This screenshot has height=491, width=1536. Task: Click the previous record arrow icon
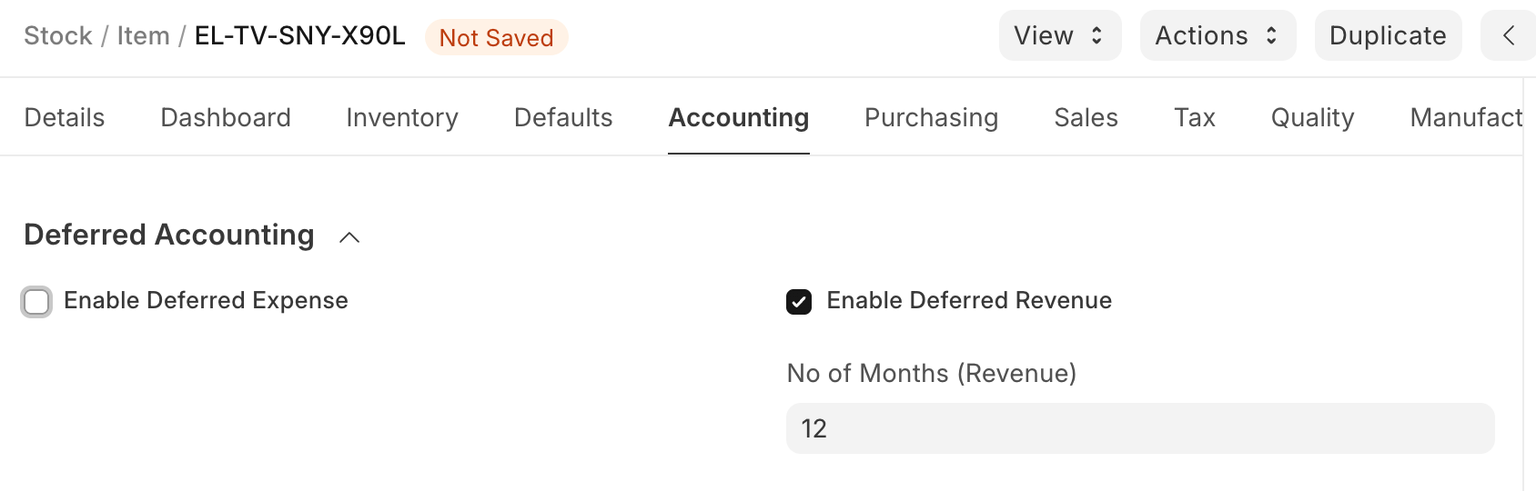pyautogui.click(x=1509, y=36)
